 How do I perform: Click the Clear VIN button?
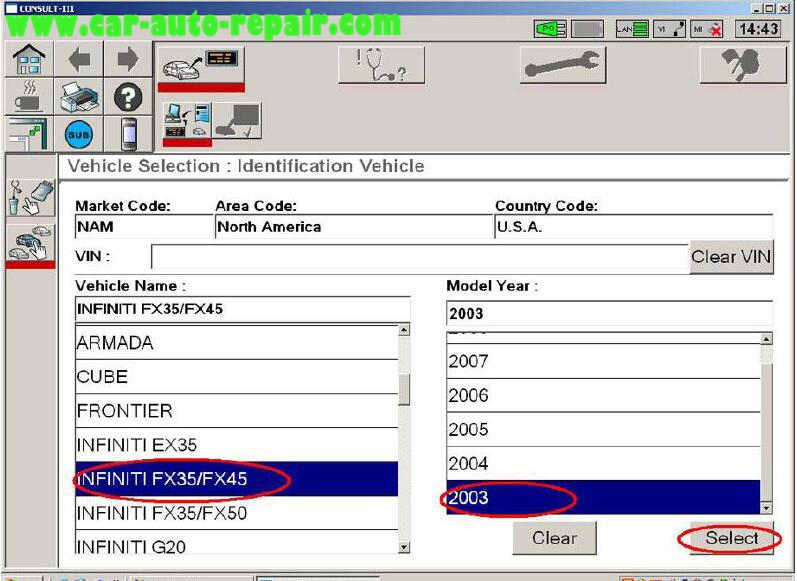731,257
